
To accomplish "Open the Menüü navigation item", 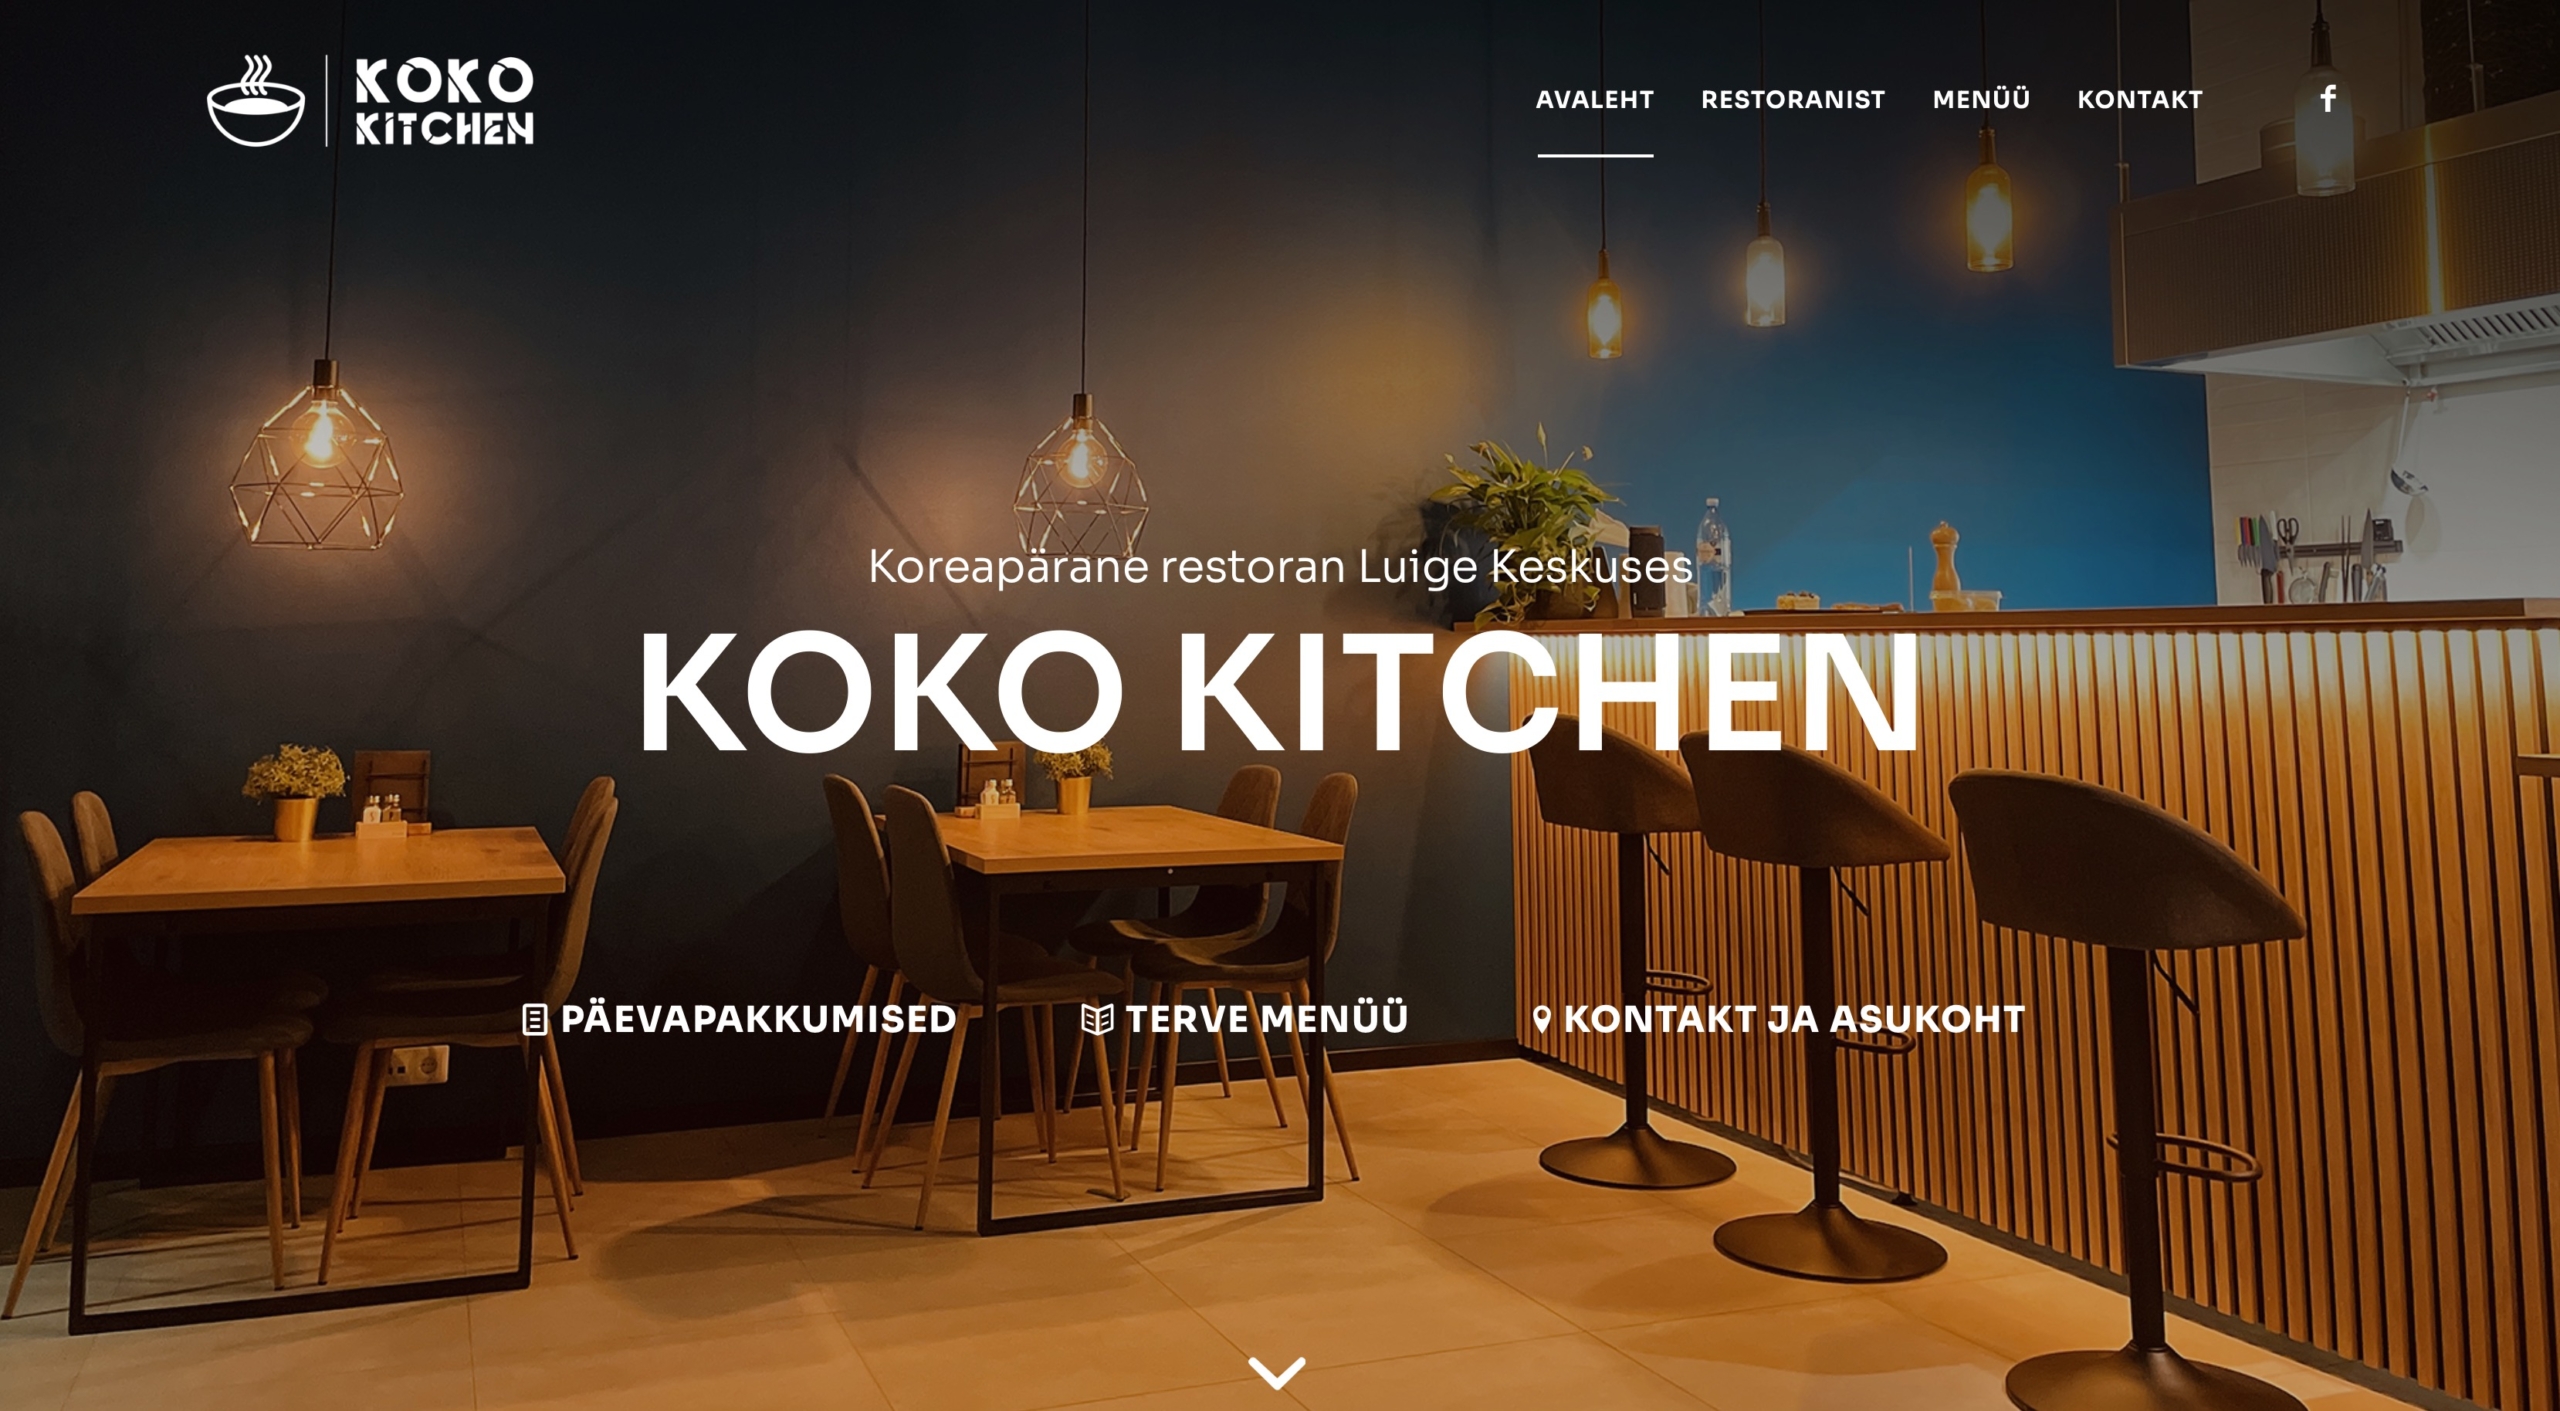I will click(1981, 98).
